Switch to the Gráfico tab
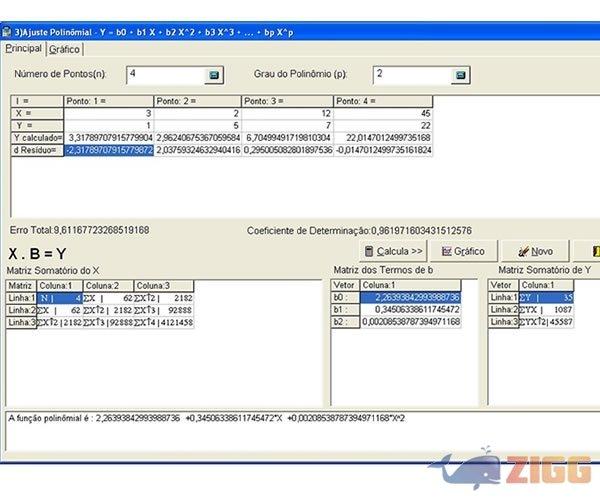Viewport: 600px width, 500px height. pos(65,48)
